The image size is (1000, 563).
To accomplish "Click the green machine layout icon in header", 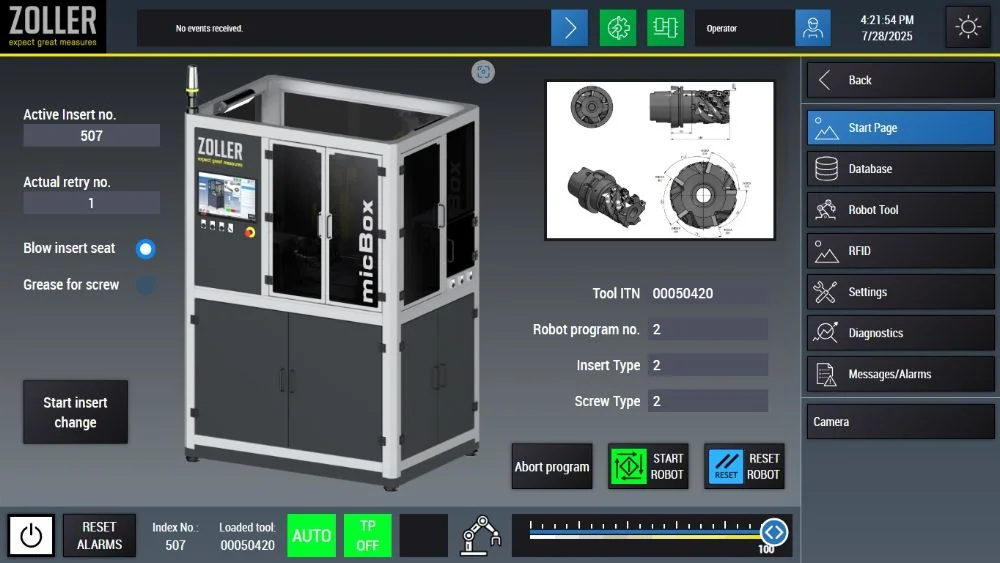I will pos(665,28).
